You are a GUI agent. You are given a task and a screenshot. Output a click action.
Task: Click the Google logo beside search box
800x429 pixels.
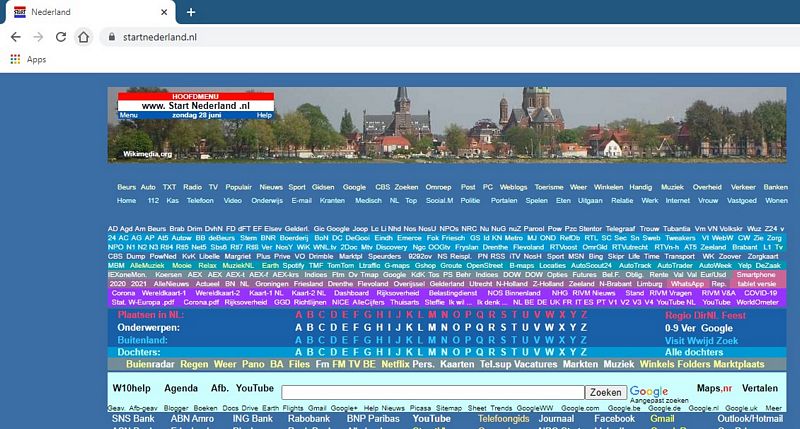click(648, 391)
